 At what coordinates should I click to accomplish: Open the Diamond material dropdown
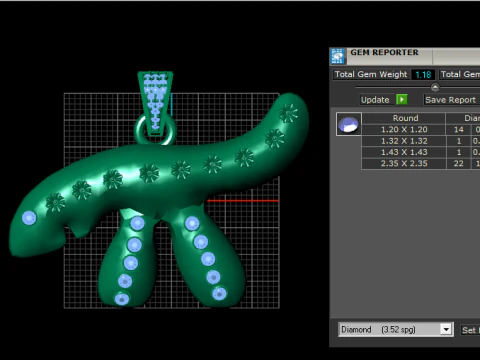(446, 330)
